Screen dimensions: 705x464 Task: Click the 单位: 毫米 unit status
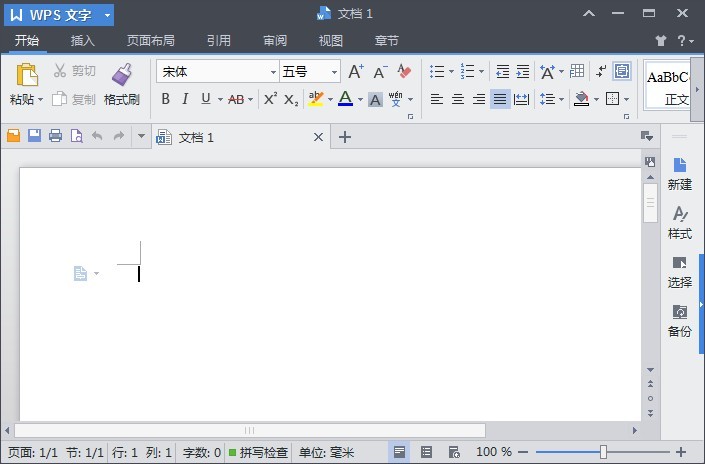pyautogui.click(x=326, y=452)
